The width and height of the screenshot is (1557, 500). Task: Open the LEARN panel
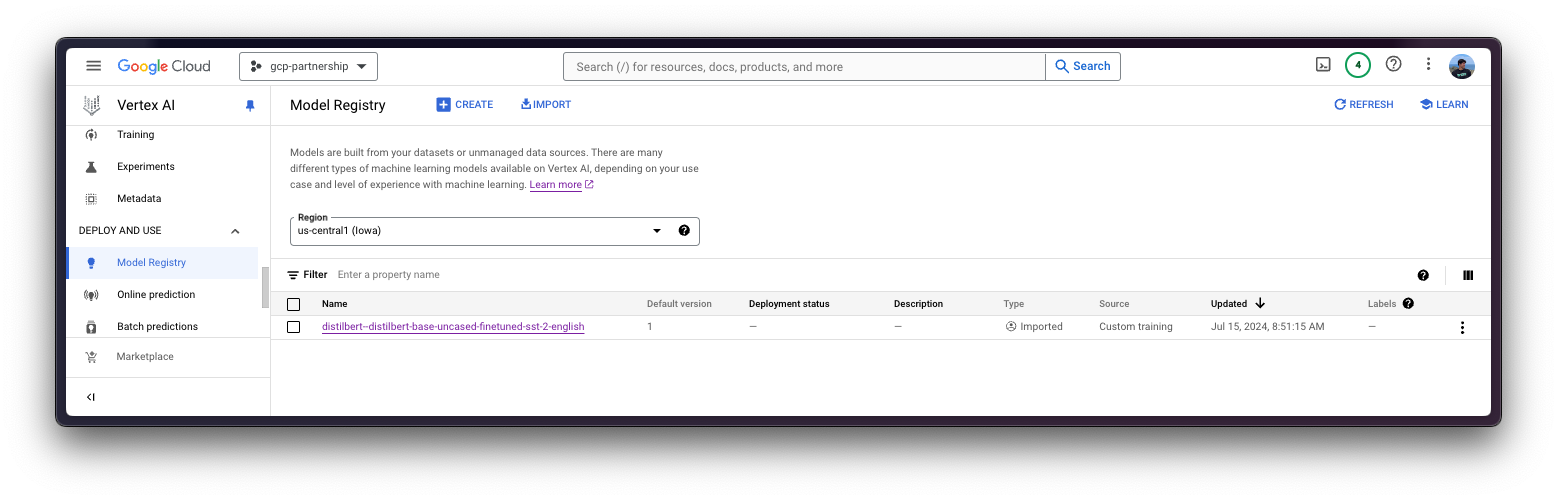[1444, 105]
